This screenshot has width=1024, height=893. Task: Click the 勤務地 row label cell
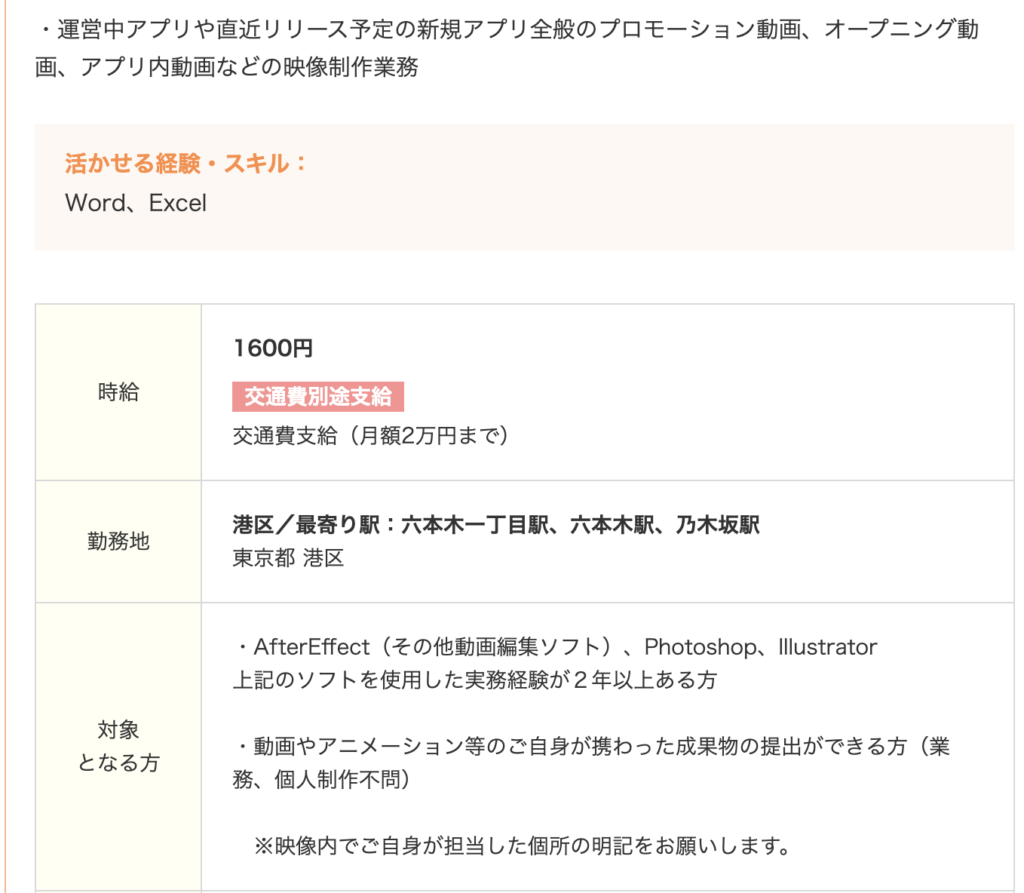118,541
